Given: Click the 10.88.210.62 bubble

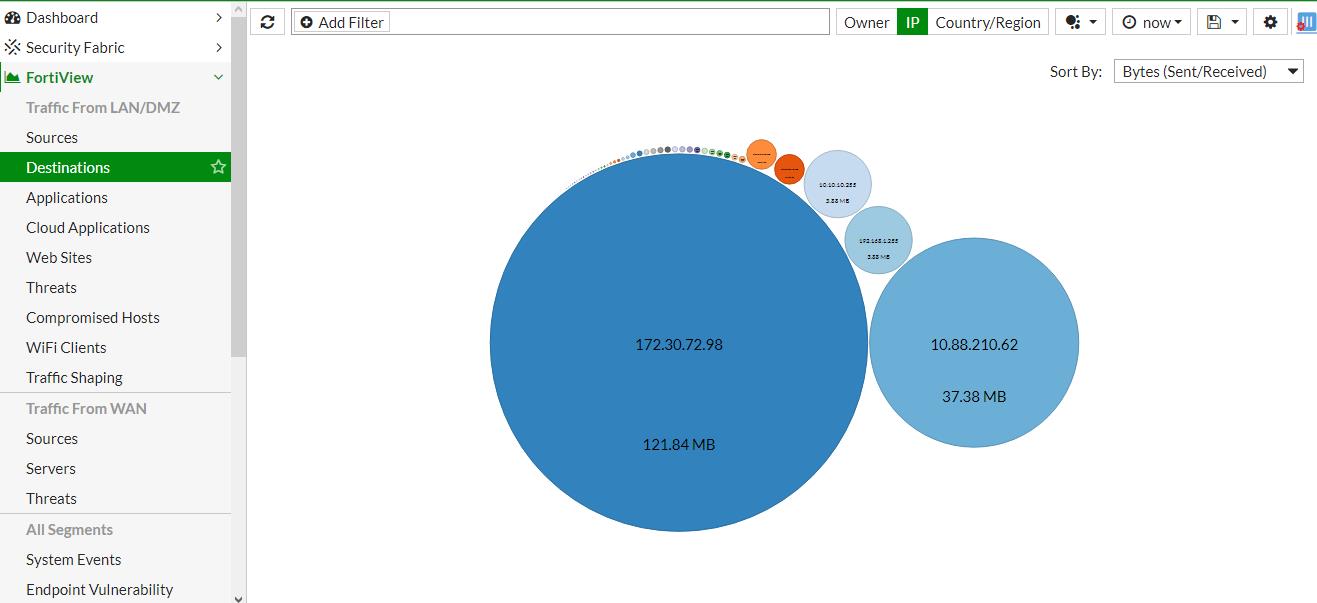Looking at the screenshot, I should coord(974,342).
